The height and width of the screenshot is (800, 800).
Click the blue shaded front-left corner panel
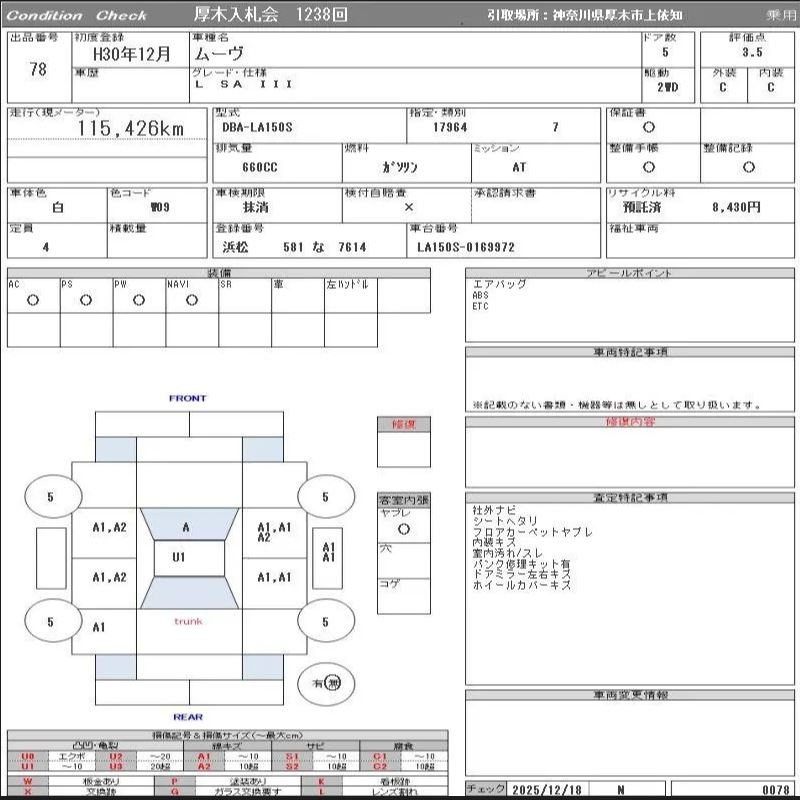coord(116,450)
